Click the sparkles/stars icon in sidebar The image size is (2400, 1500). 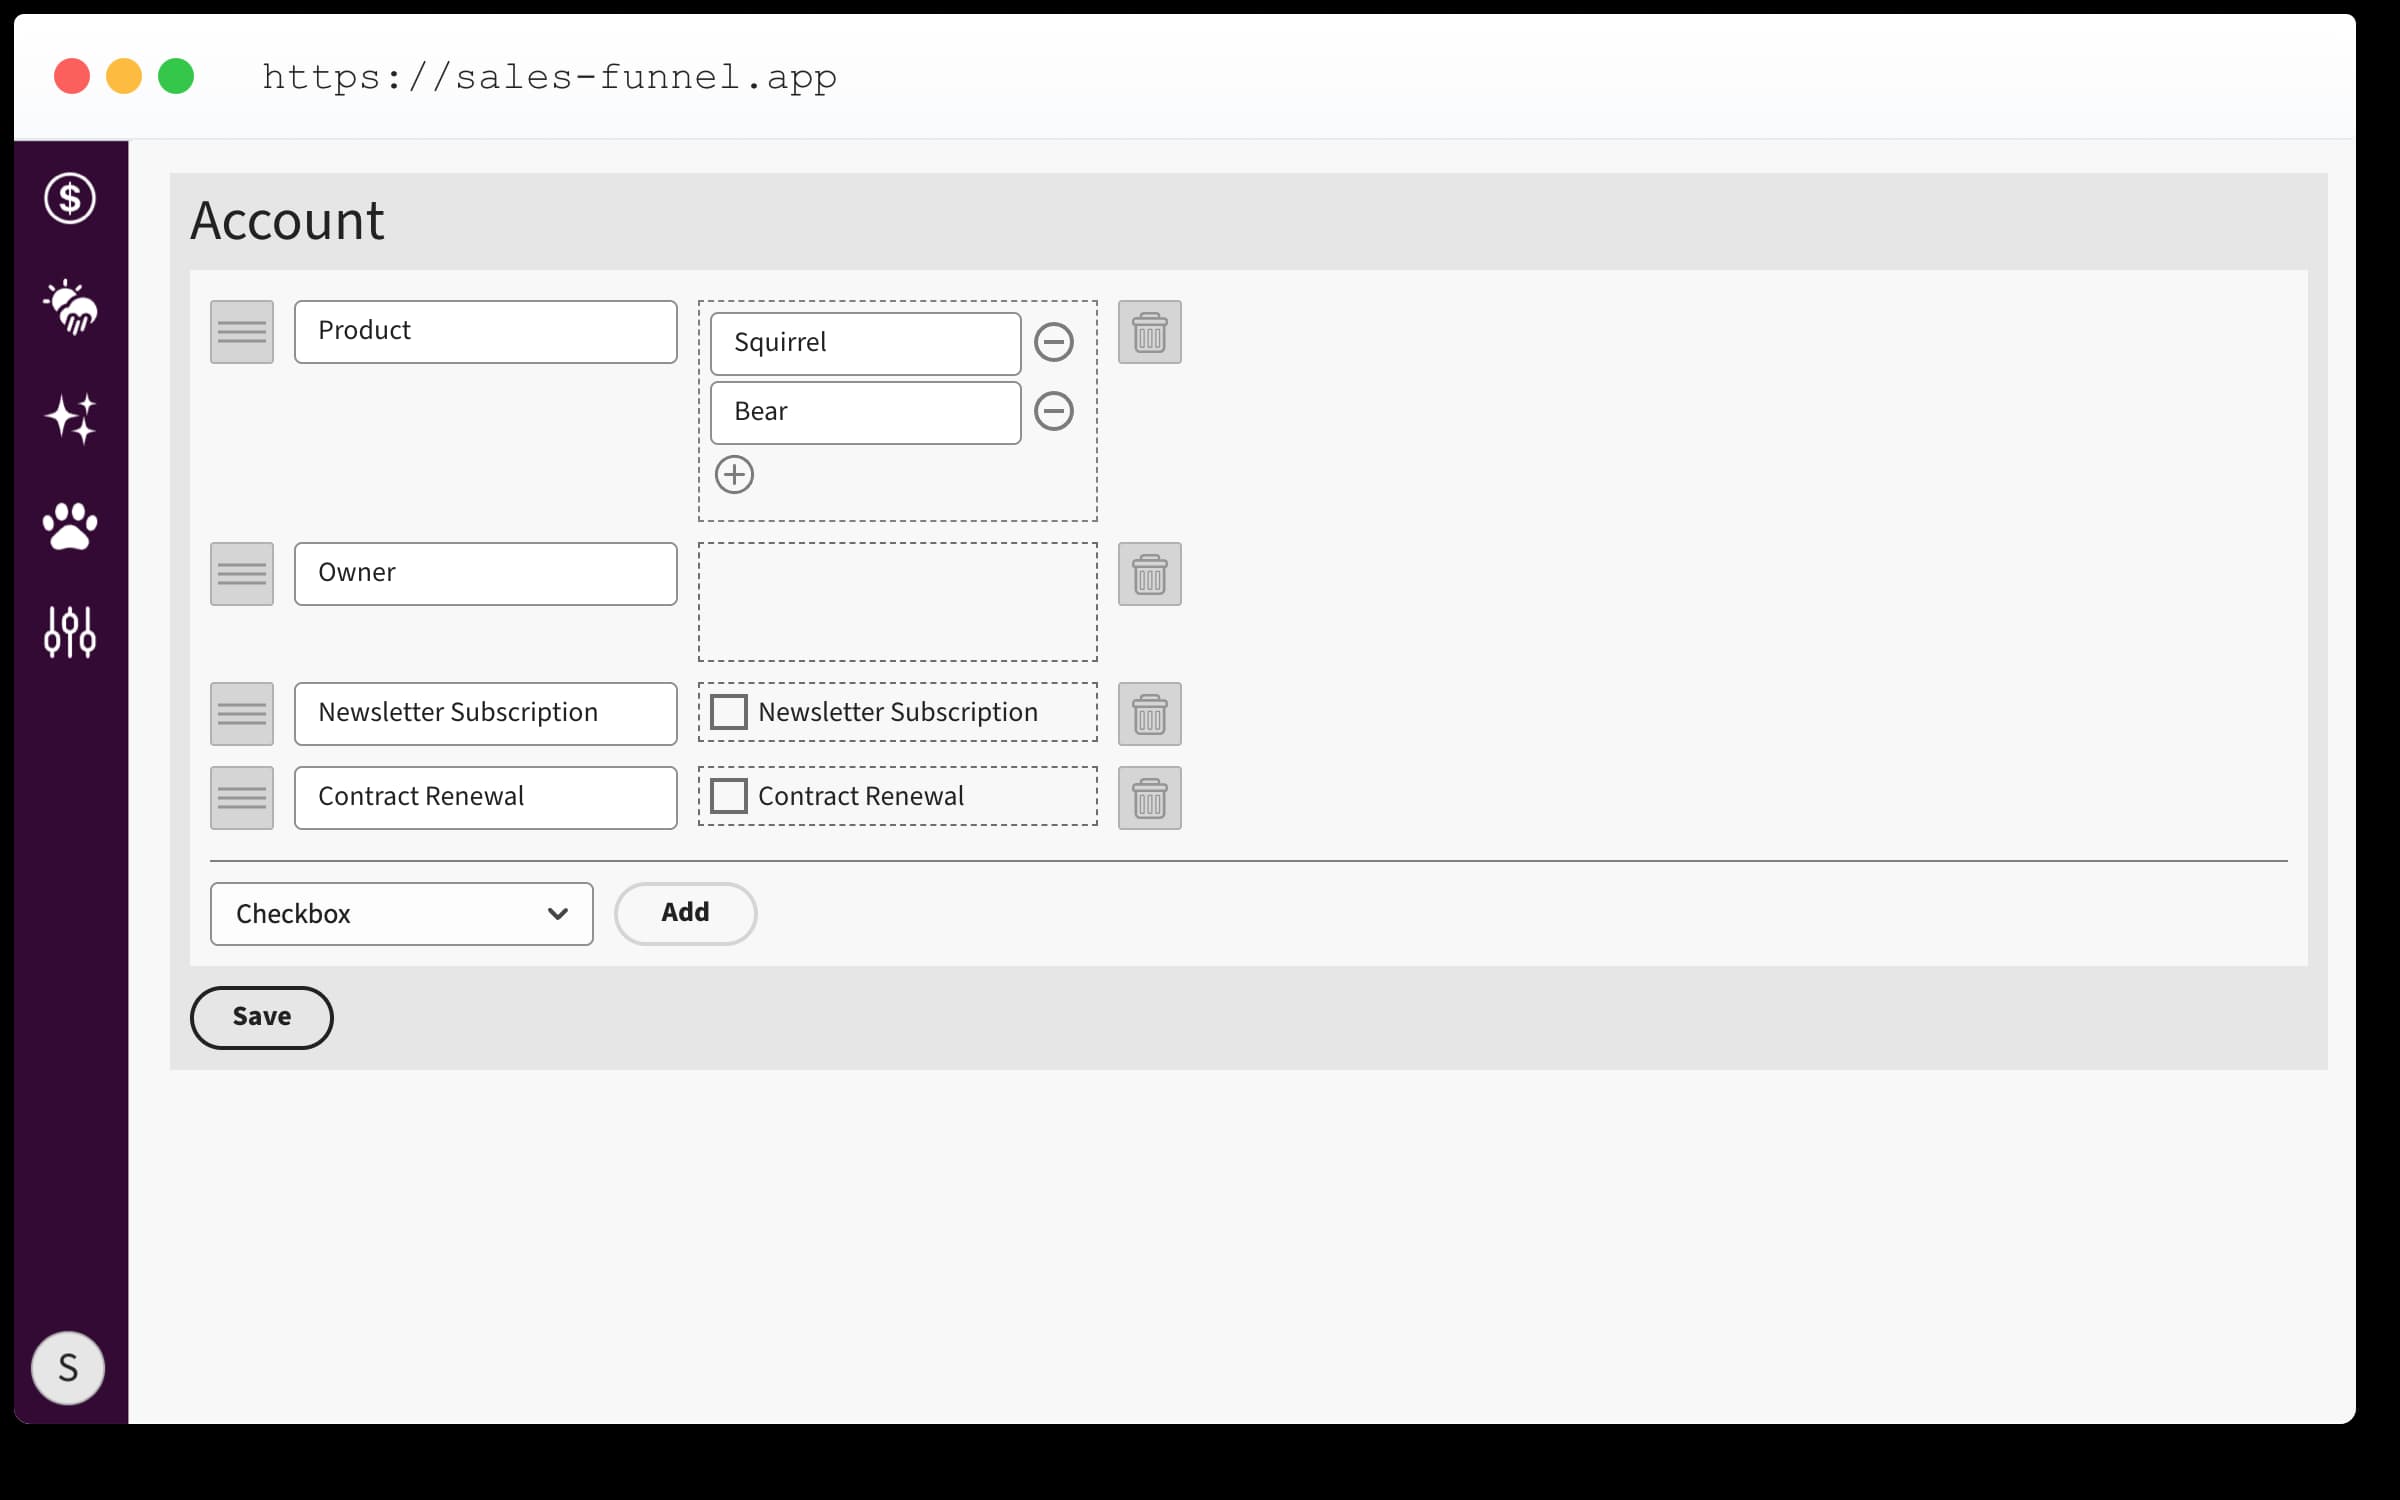coord(71,416)
